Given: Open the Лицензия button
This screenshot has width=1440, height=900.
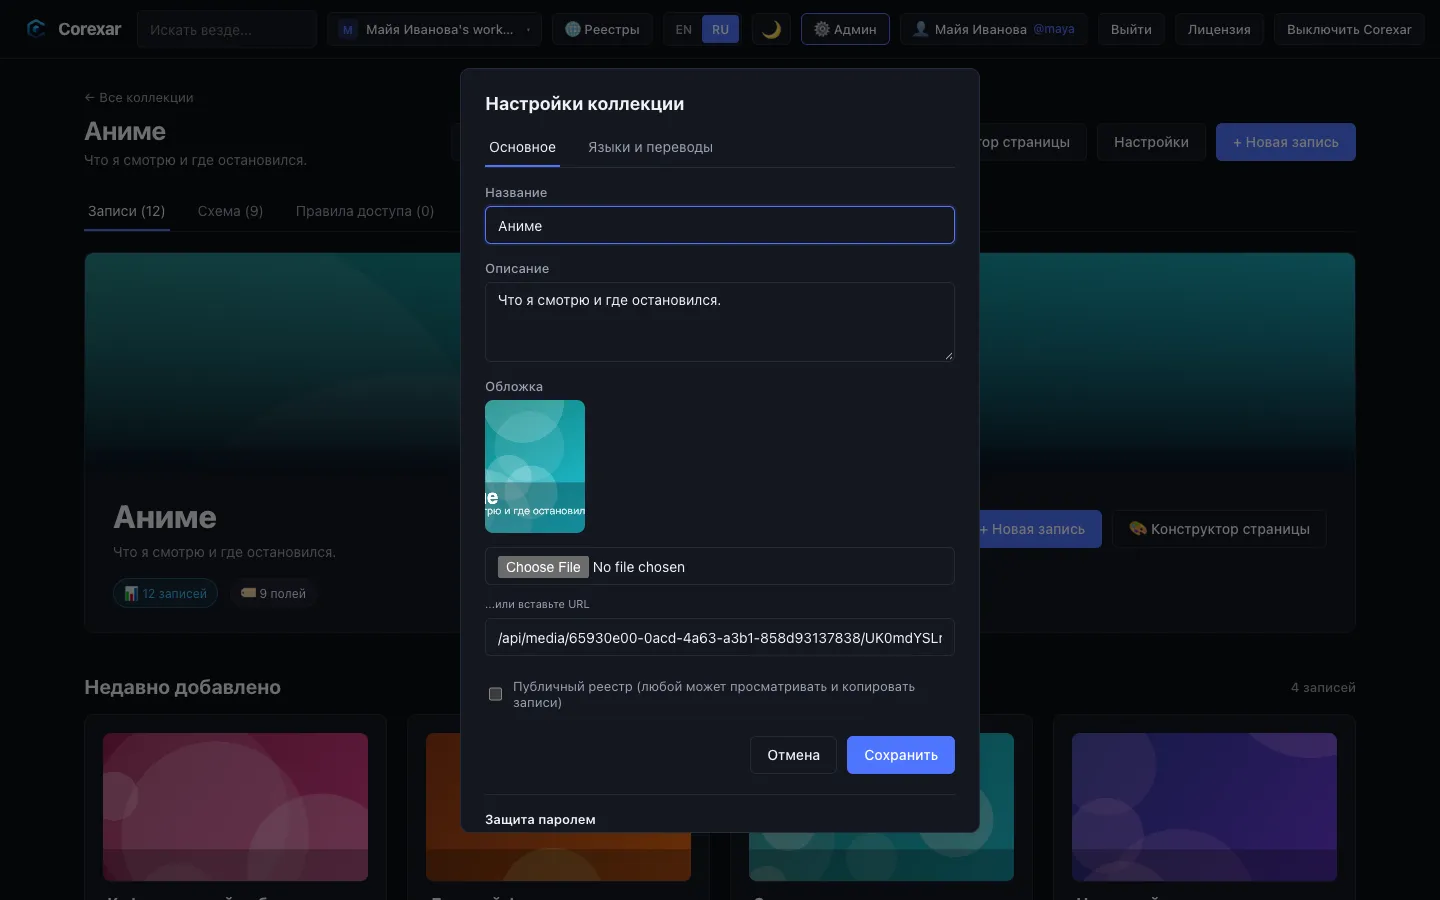Looking at the screenshot, I should pyautogui.click(x=1219, y=29).
